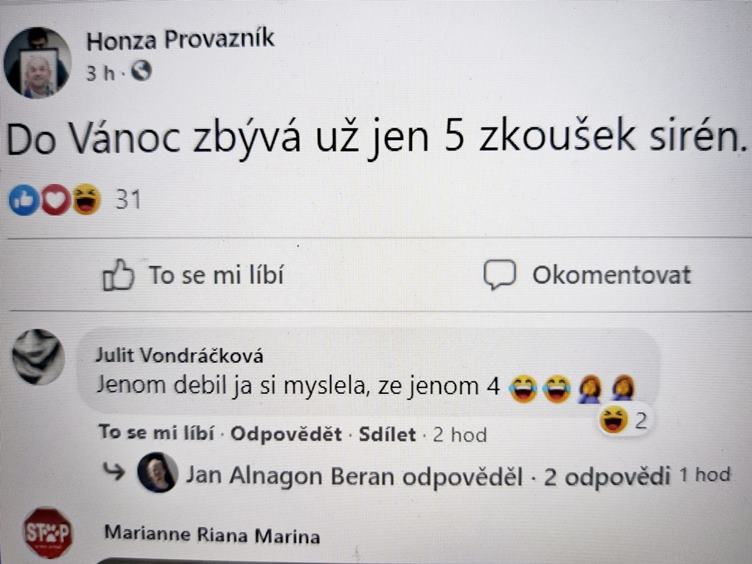Open Honza Provazník's profile picture
752x564 pixels.
coord(37,62)
